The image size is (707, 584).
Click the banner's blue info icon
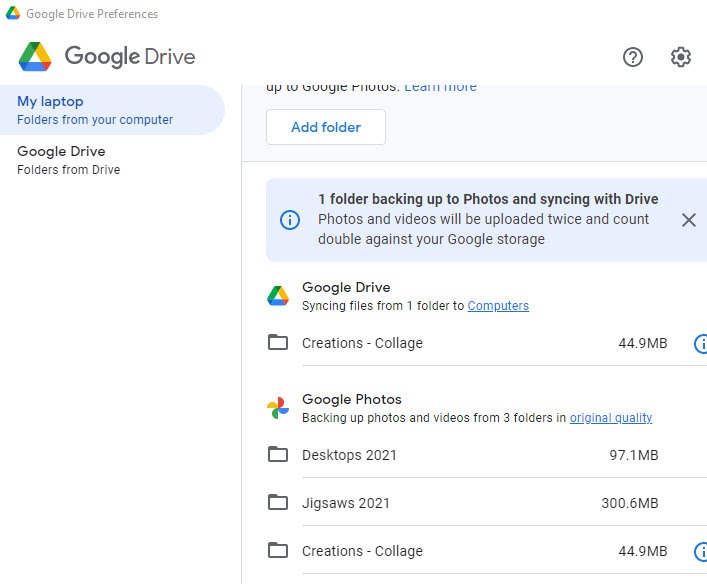pos(290,220)
